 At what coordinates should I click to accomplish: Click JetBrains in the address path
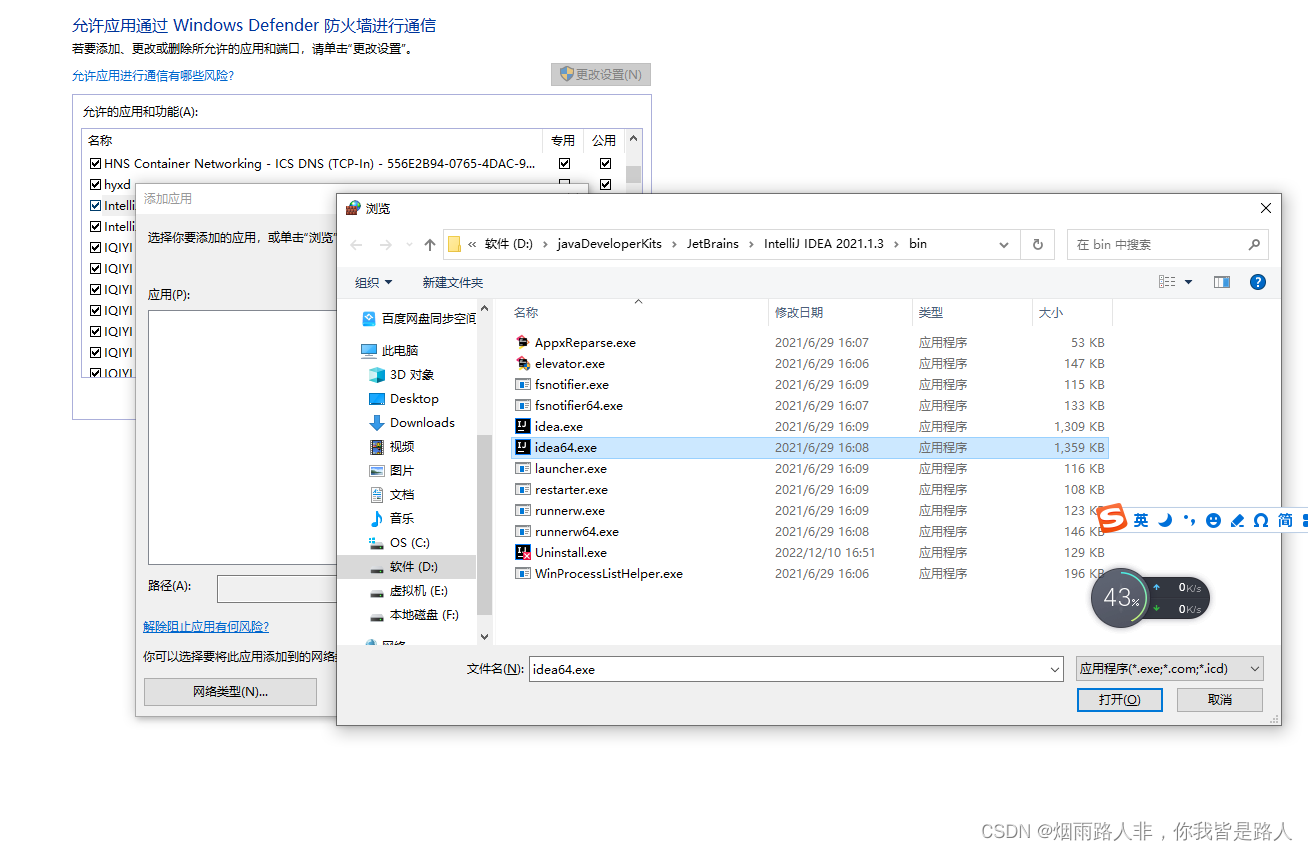[712, 244]
